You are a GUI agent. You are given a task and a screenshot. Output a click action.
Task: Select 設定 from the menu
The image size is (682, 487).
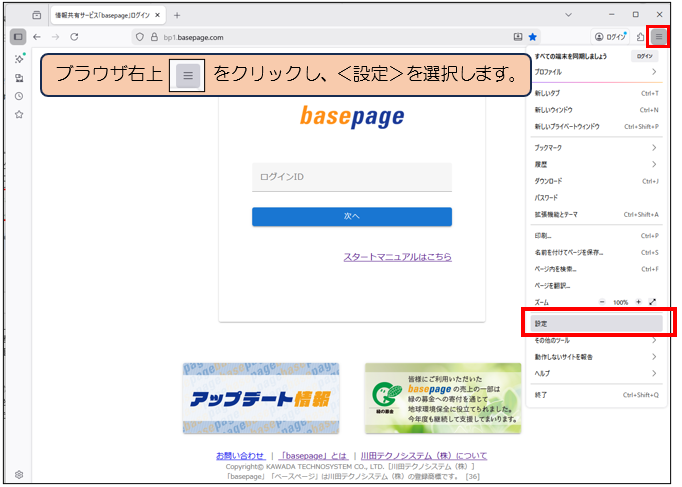pyautogui.click(x=593, y=324)
